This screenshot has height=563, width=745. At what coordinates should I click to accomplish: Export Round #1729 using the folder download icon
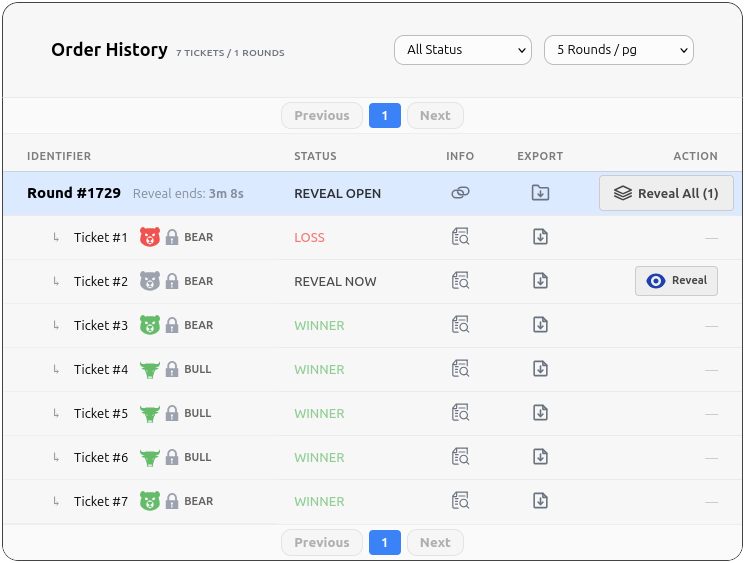tap(540, 193)
